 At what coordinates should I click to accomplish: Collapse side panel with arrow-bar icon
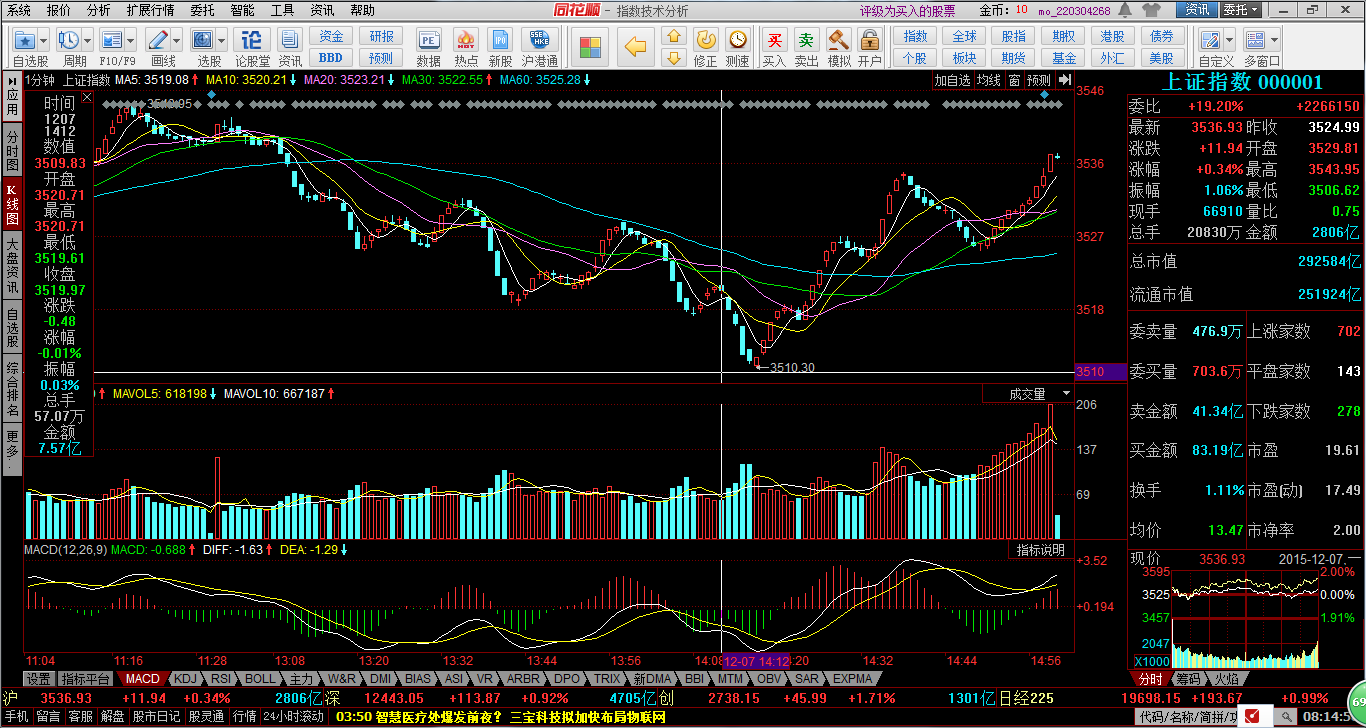pos(1065,80)
